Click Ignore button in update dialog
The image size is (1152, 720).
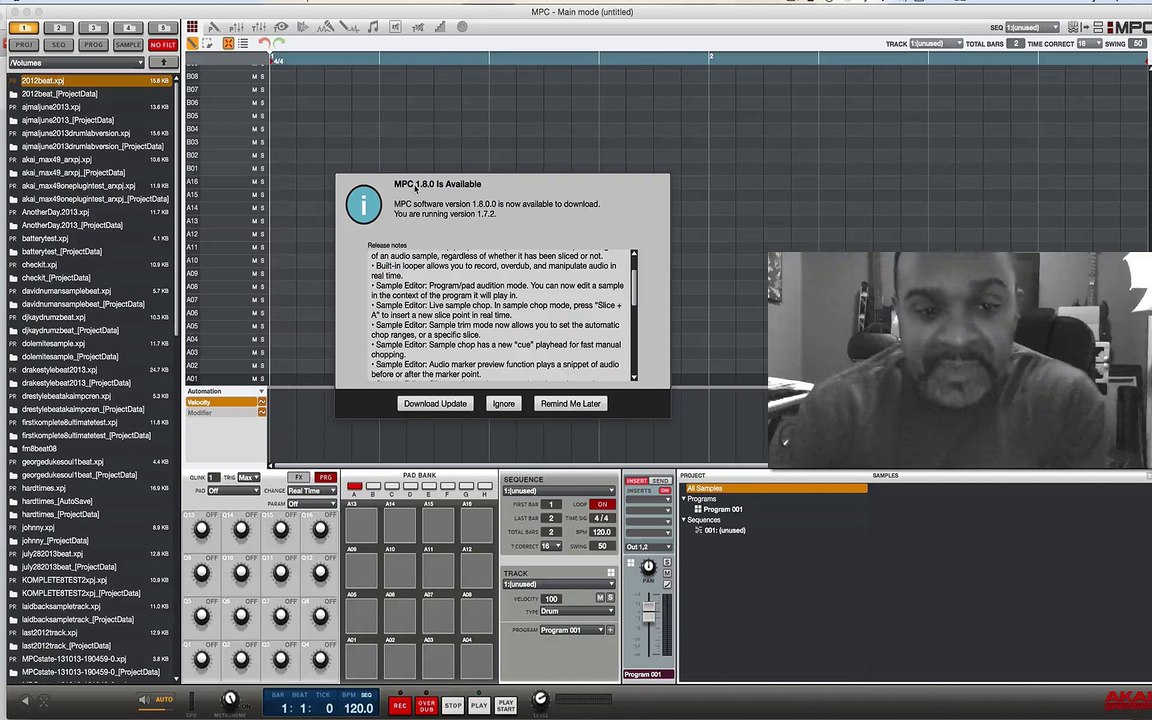pos(503,403)
